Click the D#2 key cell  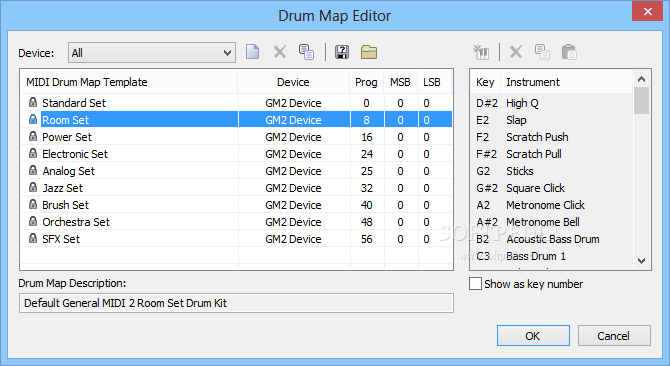point(487,103)
